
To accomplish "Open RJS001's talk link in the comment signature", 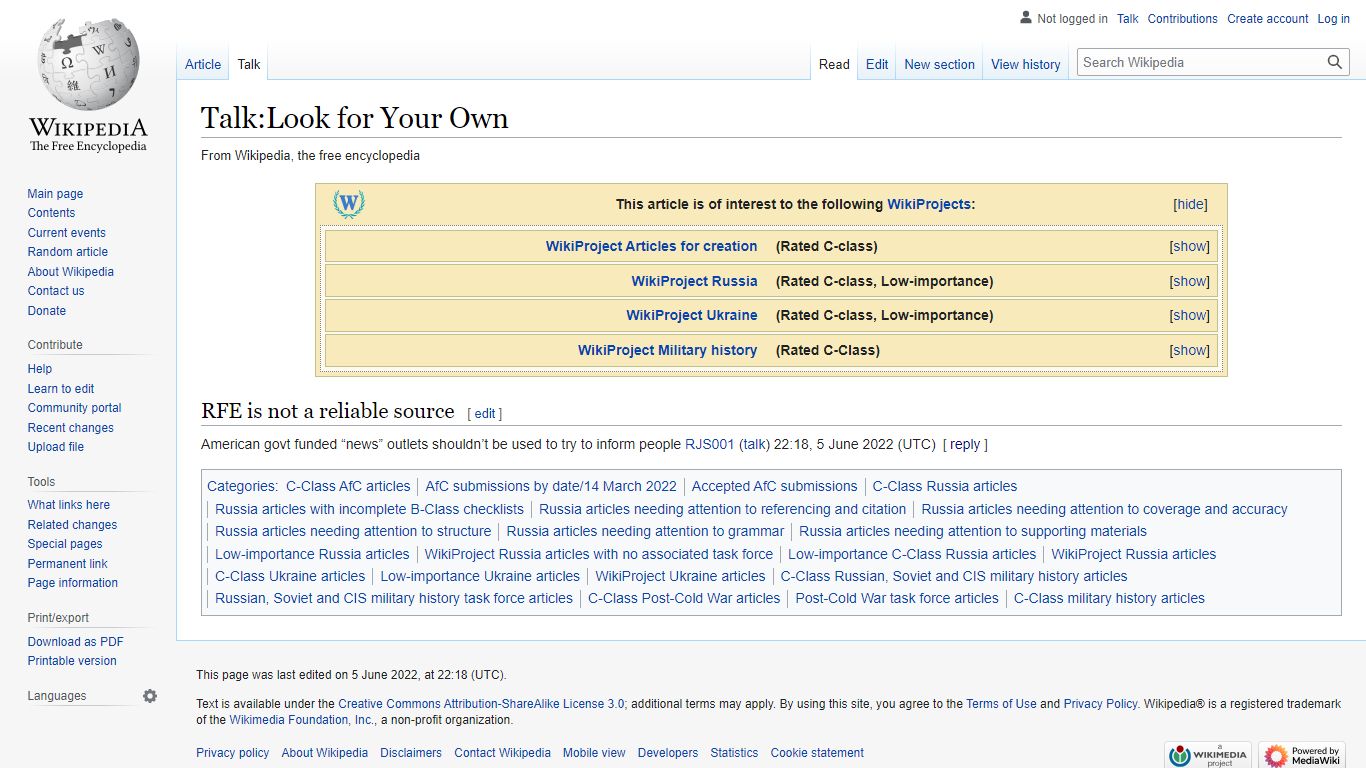I will [x=754, y=444].
